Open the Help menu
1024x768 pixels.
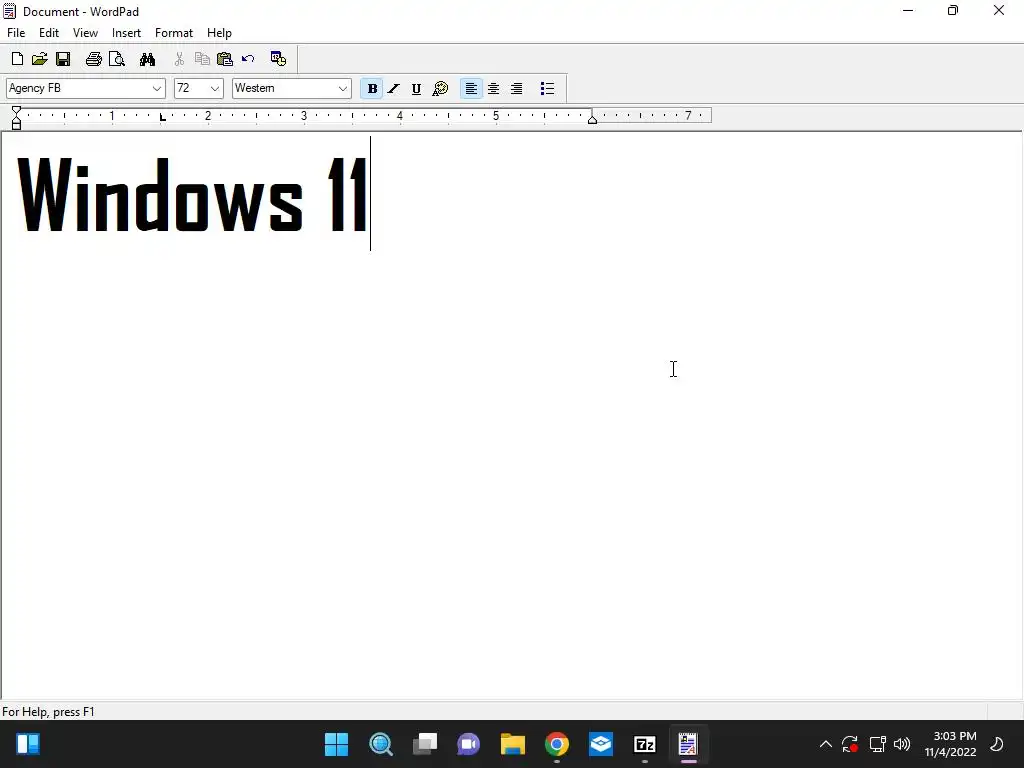click(219, 33)
